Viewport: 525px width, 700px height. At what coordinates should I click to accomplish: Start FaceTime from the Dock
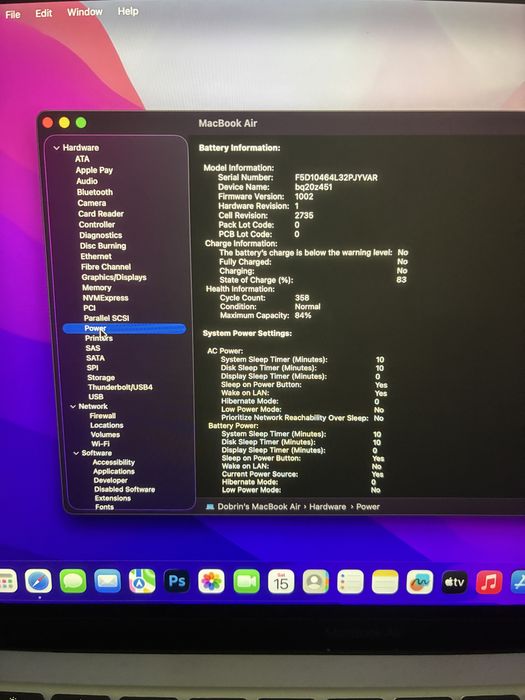click(x=246, y=581)
